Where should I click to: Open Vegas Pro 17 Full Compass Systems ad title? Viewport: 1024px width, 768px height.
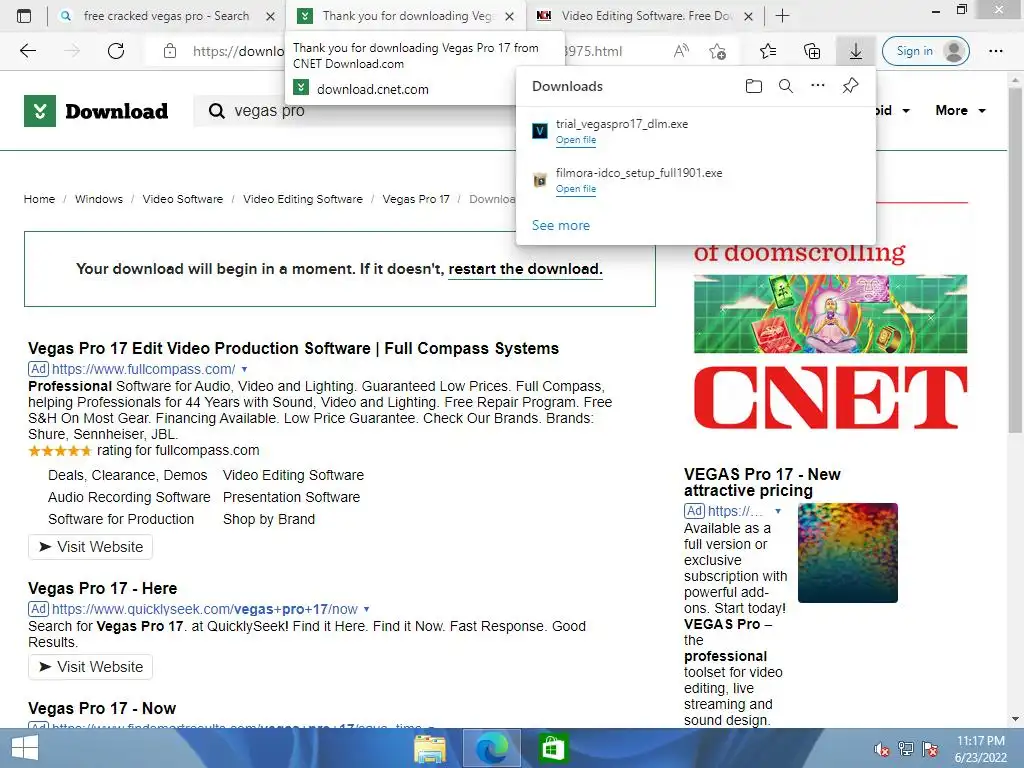click(x=293, y=349)
